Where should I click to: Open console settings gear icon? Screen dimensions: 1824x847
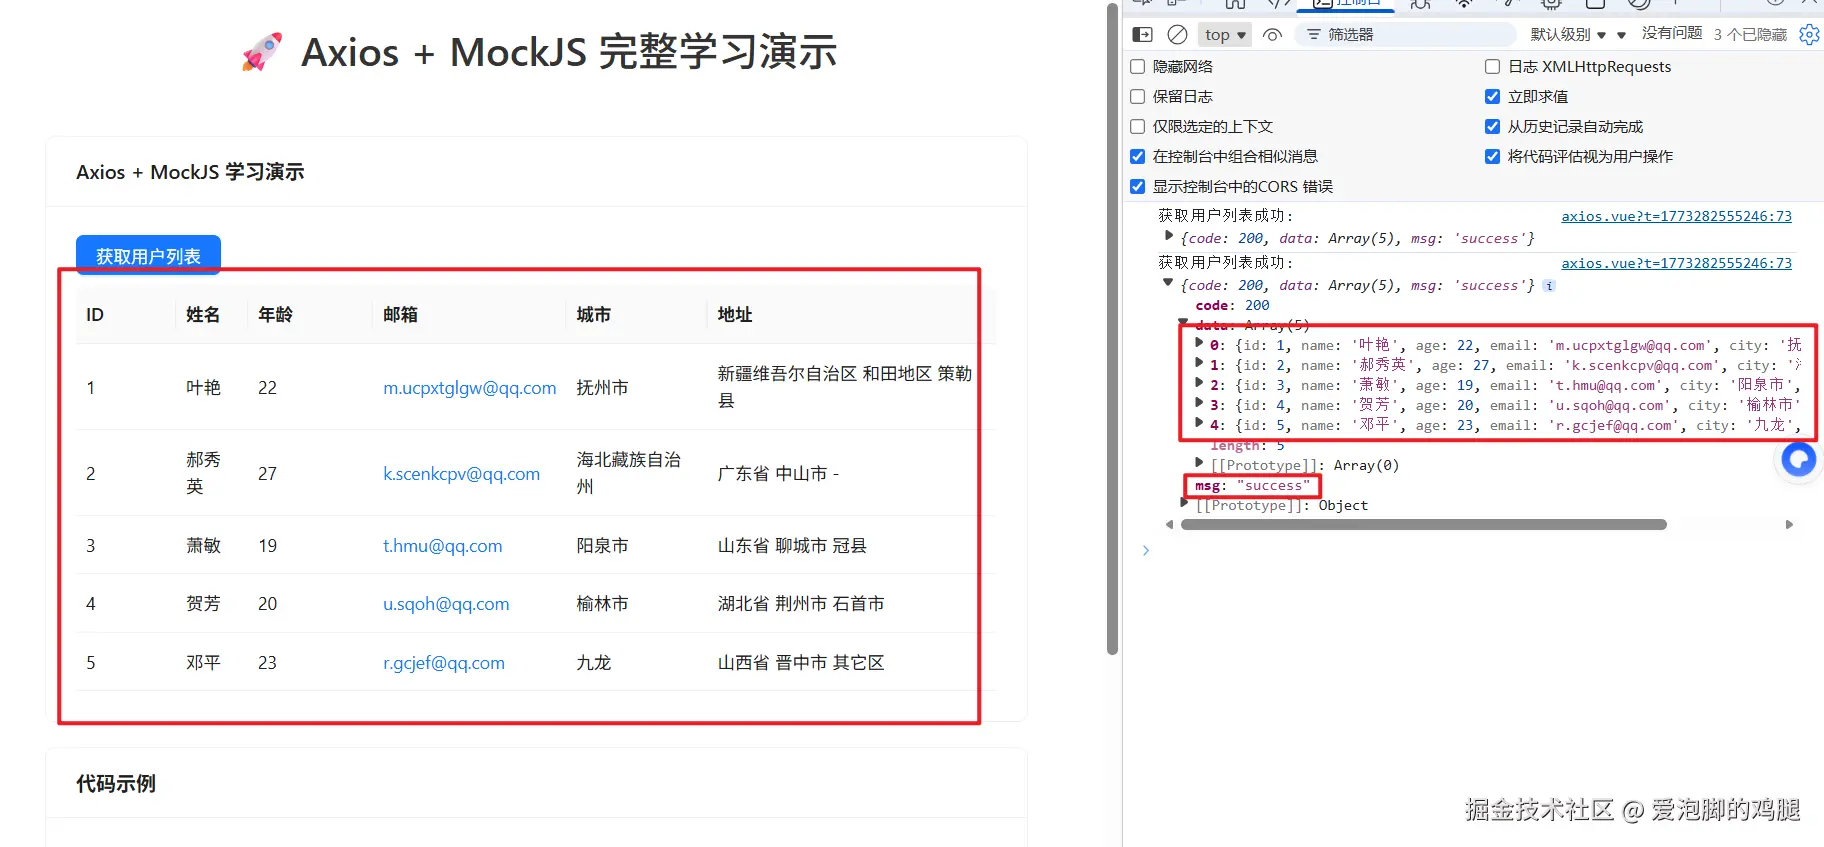(x=1809, y=35)
